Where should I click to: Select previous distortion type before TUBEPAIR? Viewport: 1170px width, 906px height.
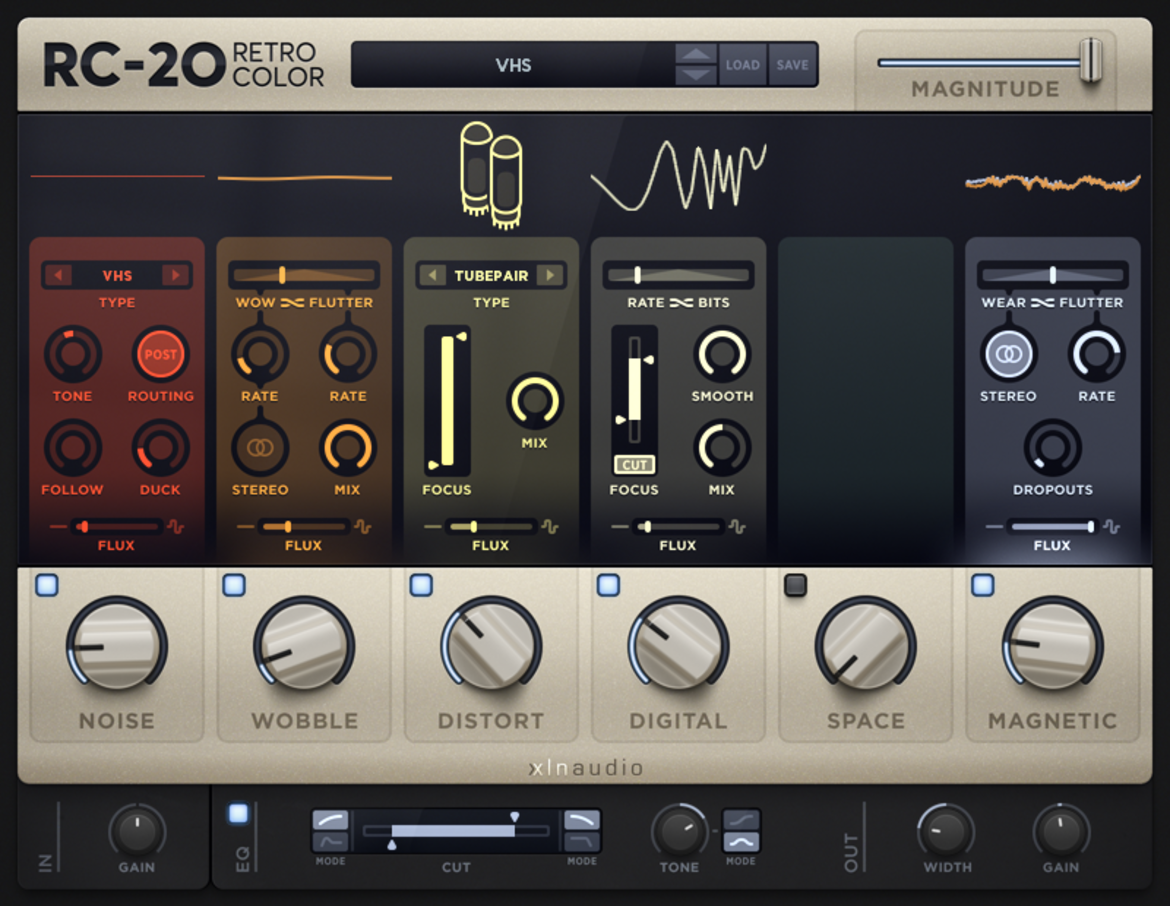(x=432, y=275)
